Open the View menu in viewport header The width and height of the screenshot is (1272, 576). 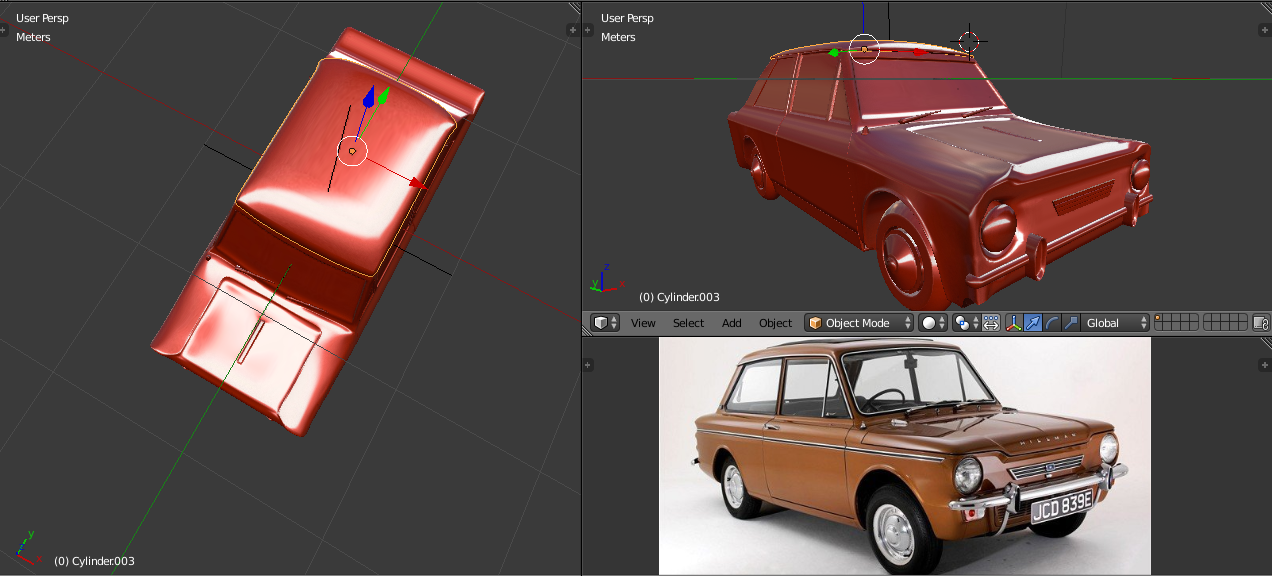click(x=643, y=323)
